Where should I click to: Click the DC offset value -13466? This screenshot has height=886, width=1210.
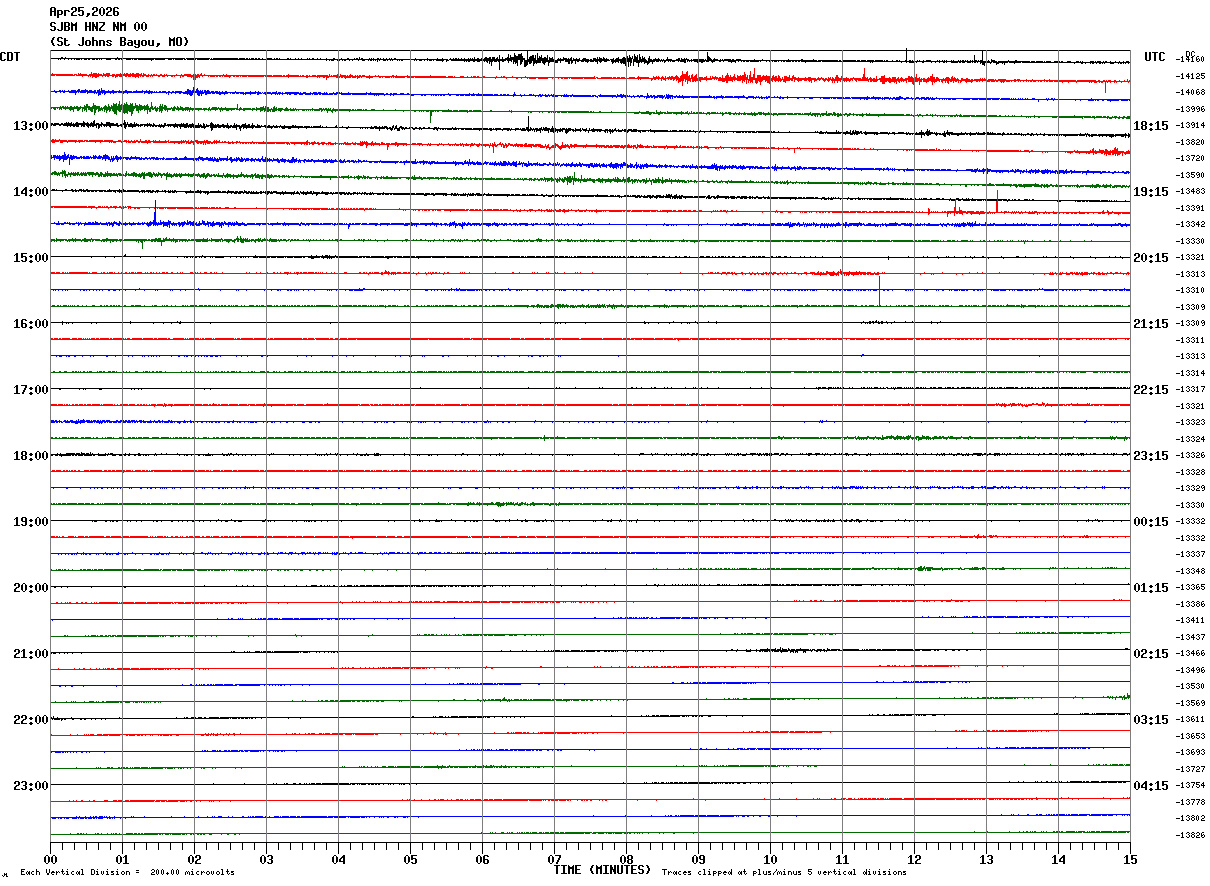point(1190,654)
